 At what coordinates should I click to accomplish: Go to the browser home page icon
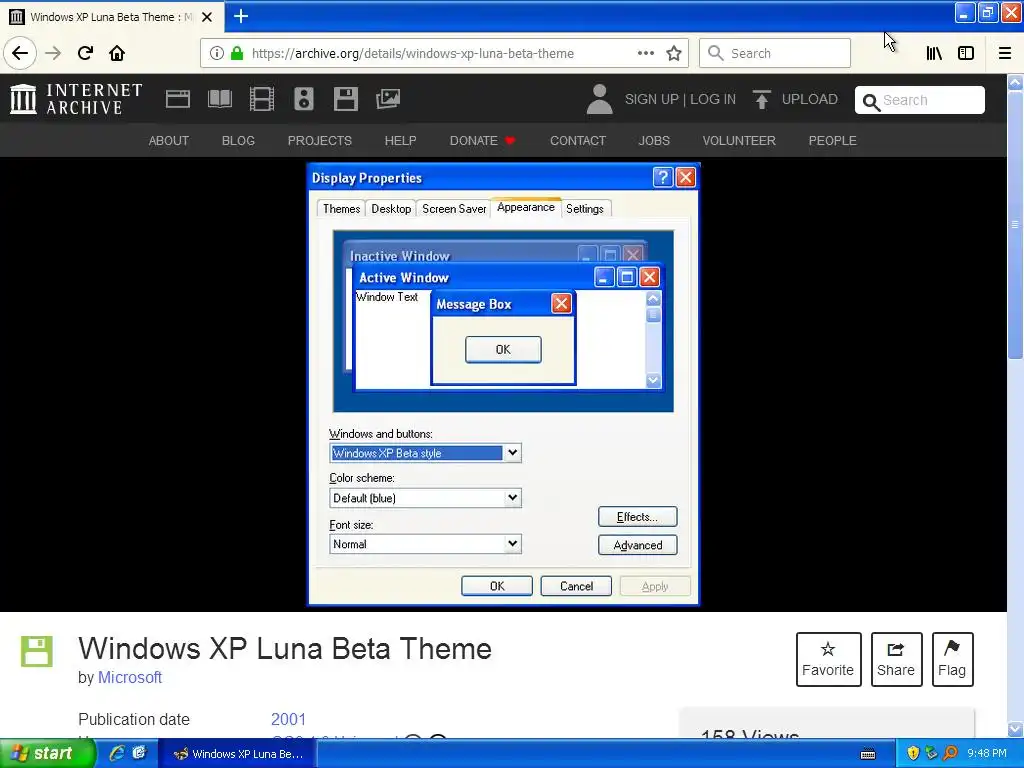pos(117,53)
